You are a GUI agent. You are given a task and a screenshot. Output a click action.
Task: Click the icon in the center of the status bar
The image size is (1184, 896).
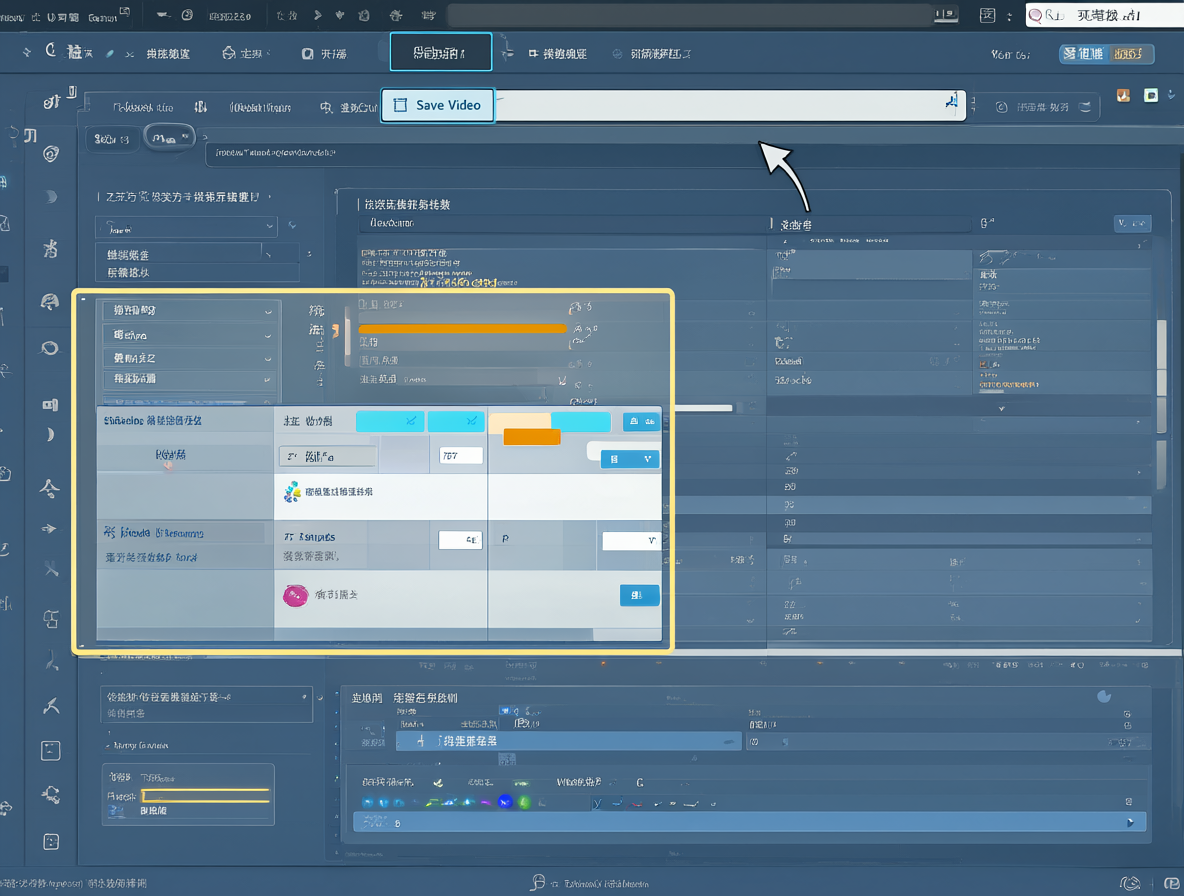coord(538,882)
